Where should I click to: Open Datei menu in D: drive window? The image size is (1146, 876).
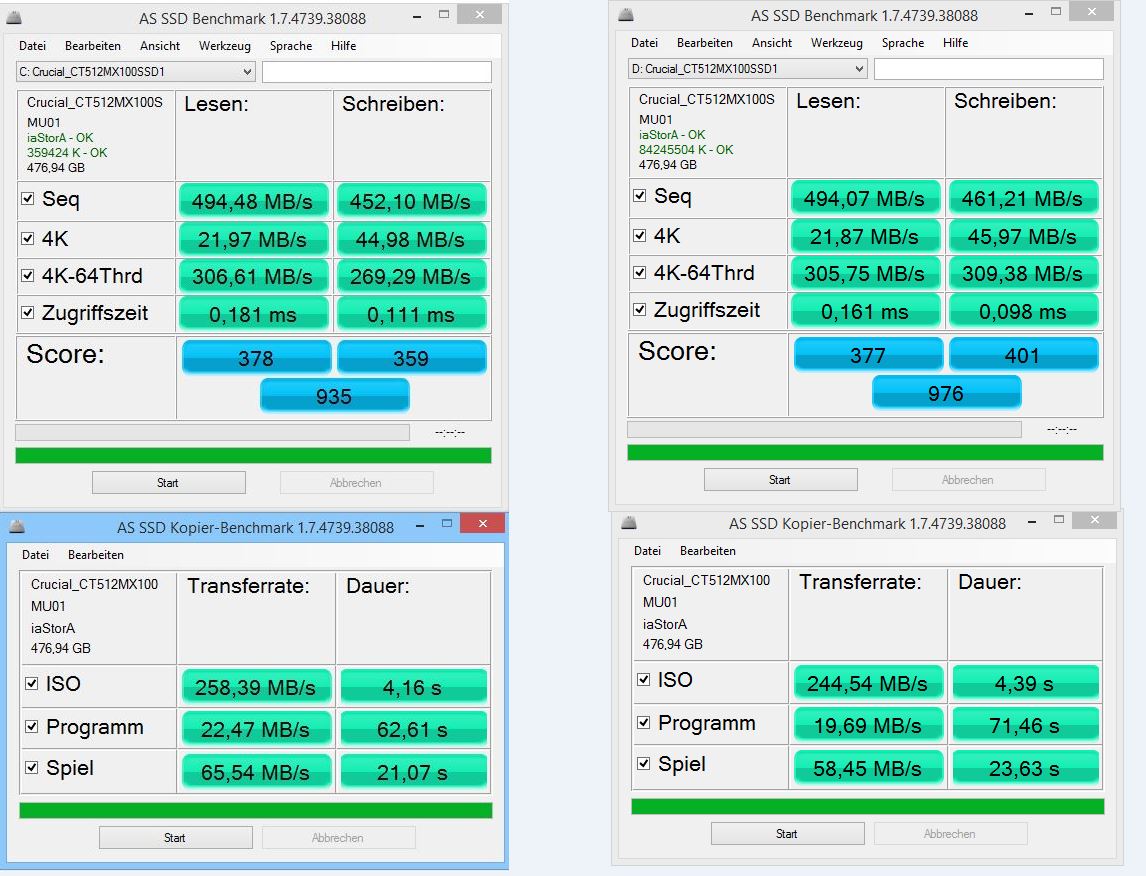click(644, 42)
